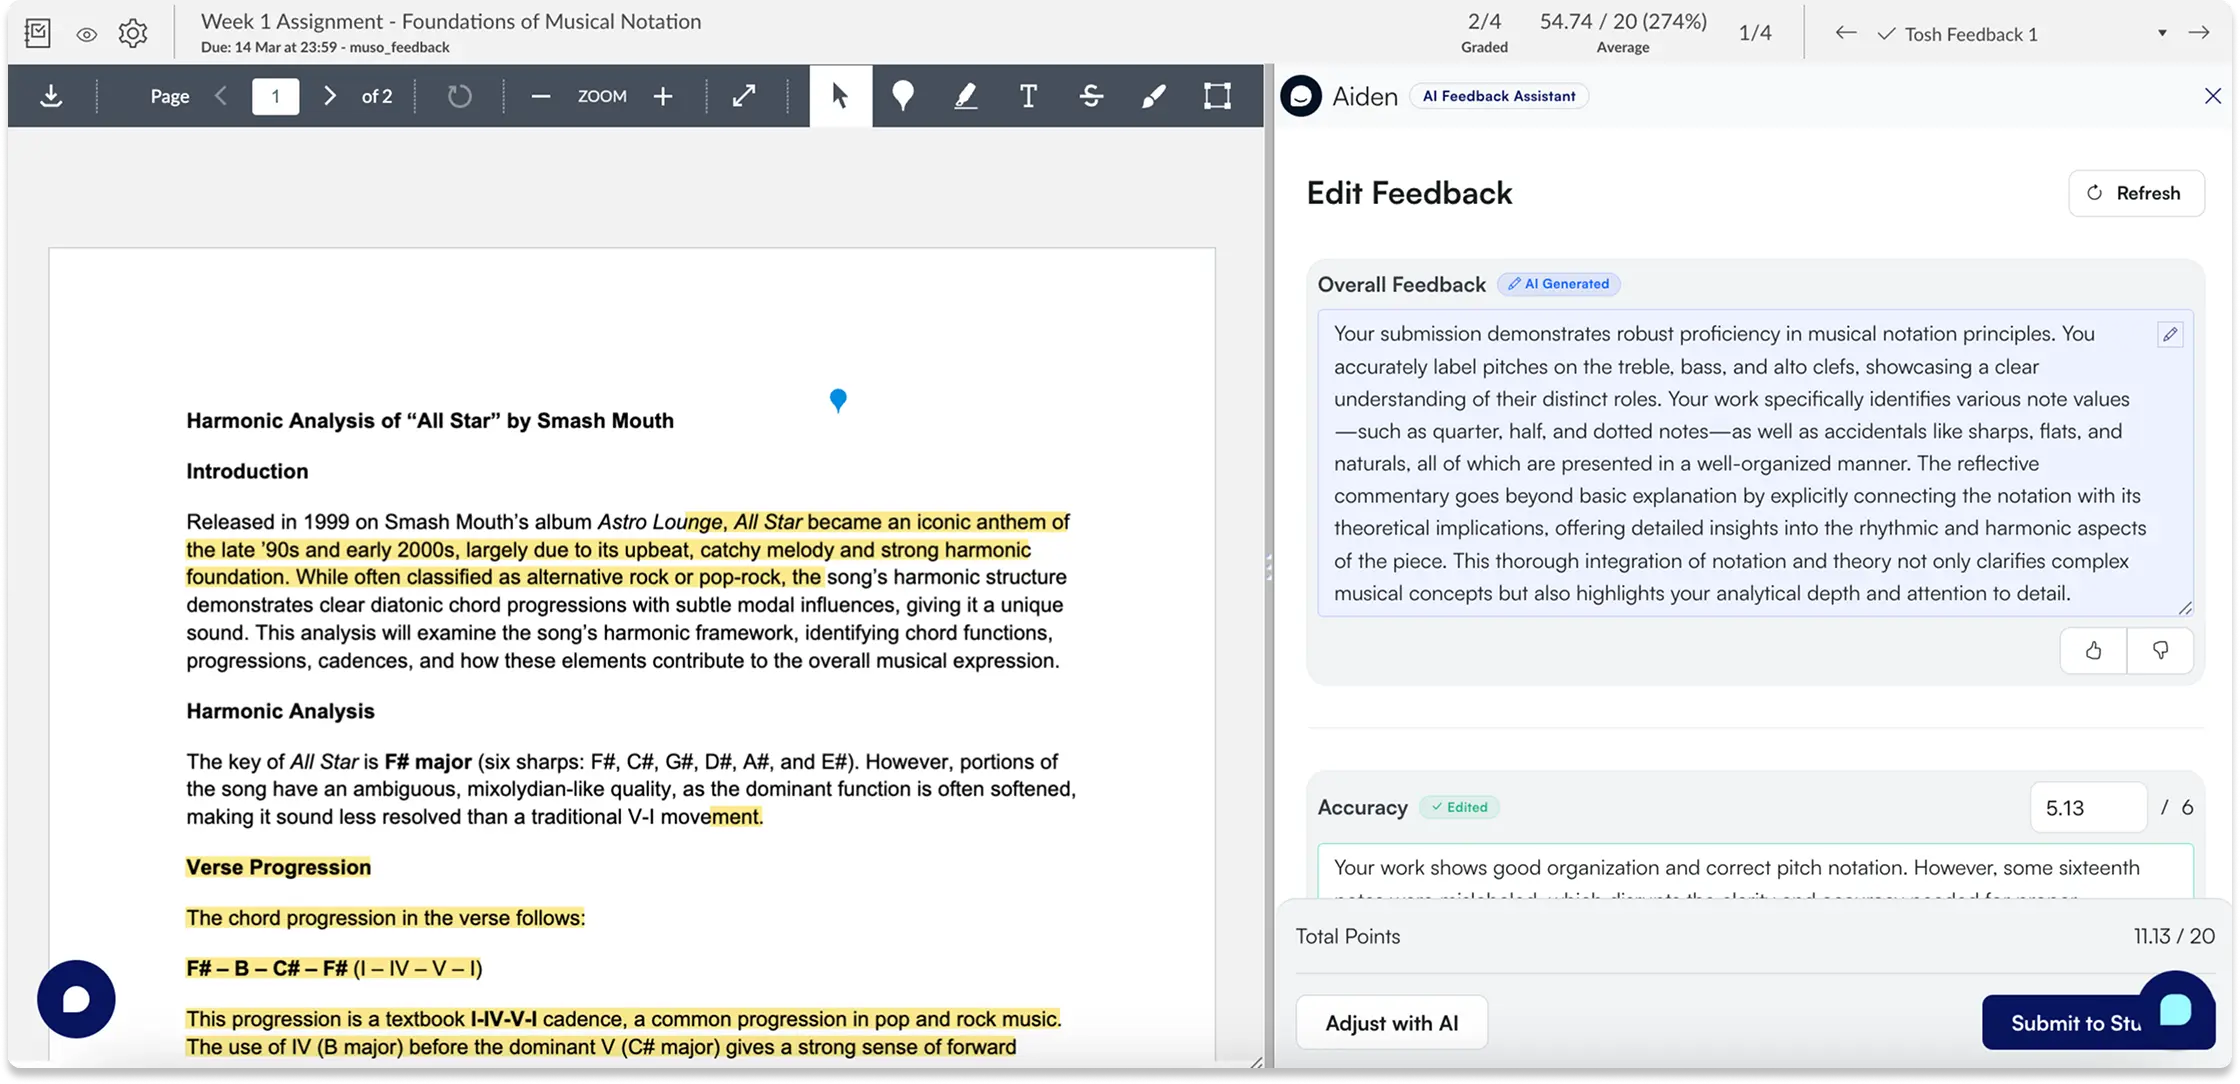Select the point annotation pin tool
The width and height of the screenshot is (2240, 1084).
point(903,96)
